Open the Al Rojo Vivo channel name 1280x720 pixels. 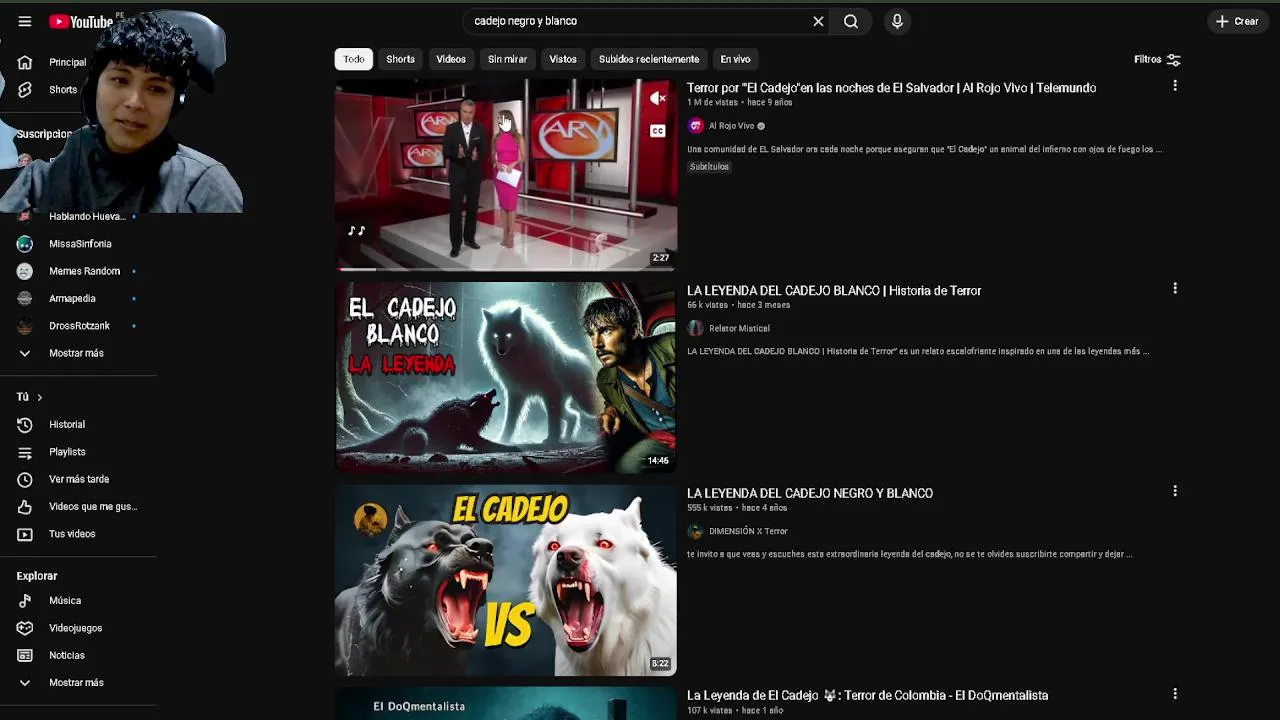pos(731,126)
